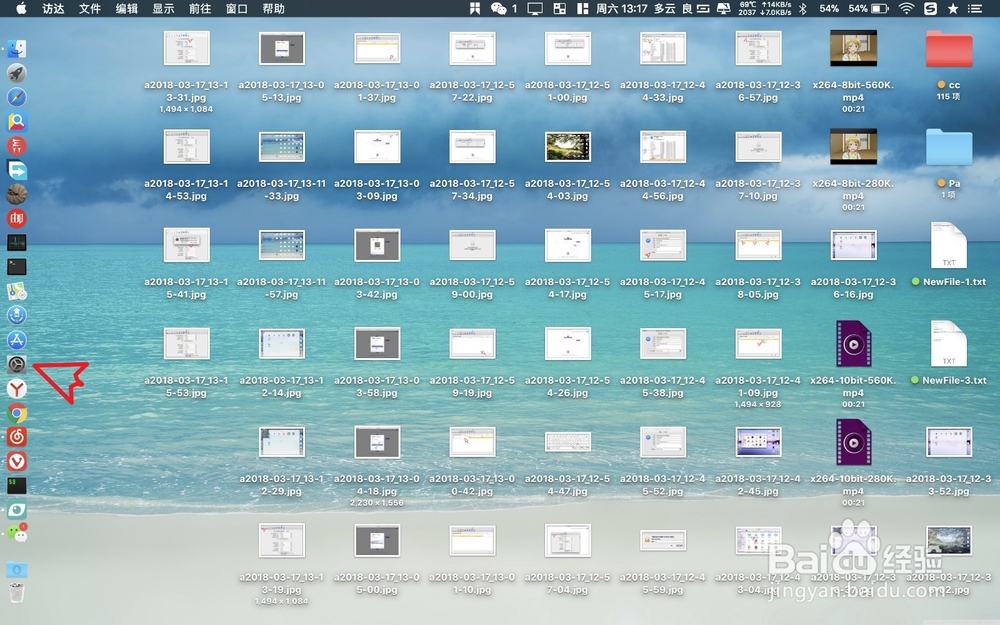
Task: Select NewFile-1.txt on desktop
Action: [949, 246]
